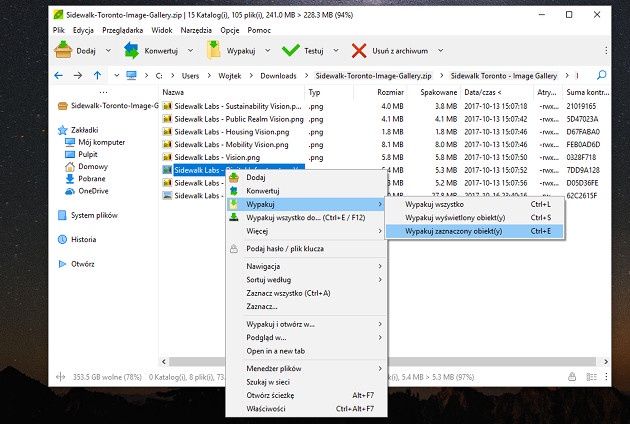630x424 pixels.
Task: Go back with the left arrow
Action: (59, 76)
